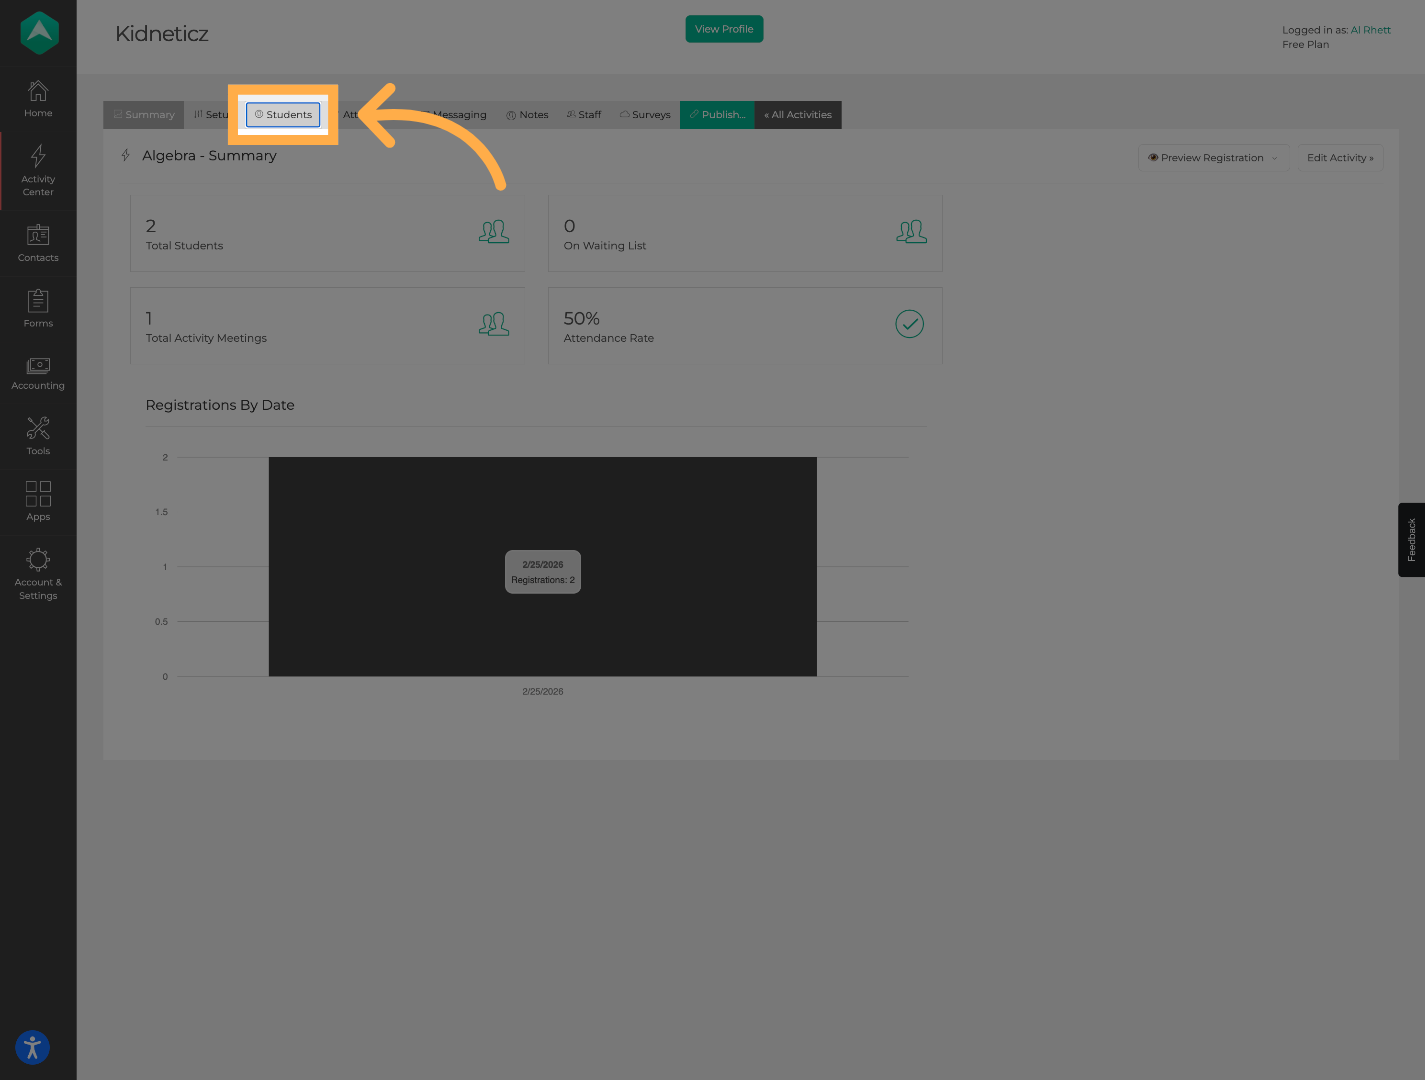
Task: Click the Registrations By Date heading
Action: (x=220, y=405)
